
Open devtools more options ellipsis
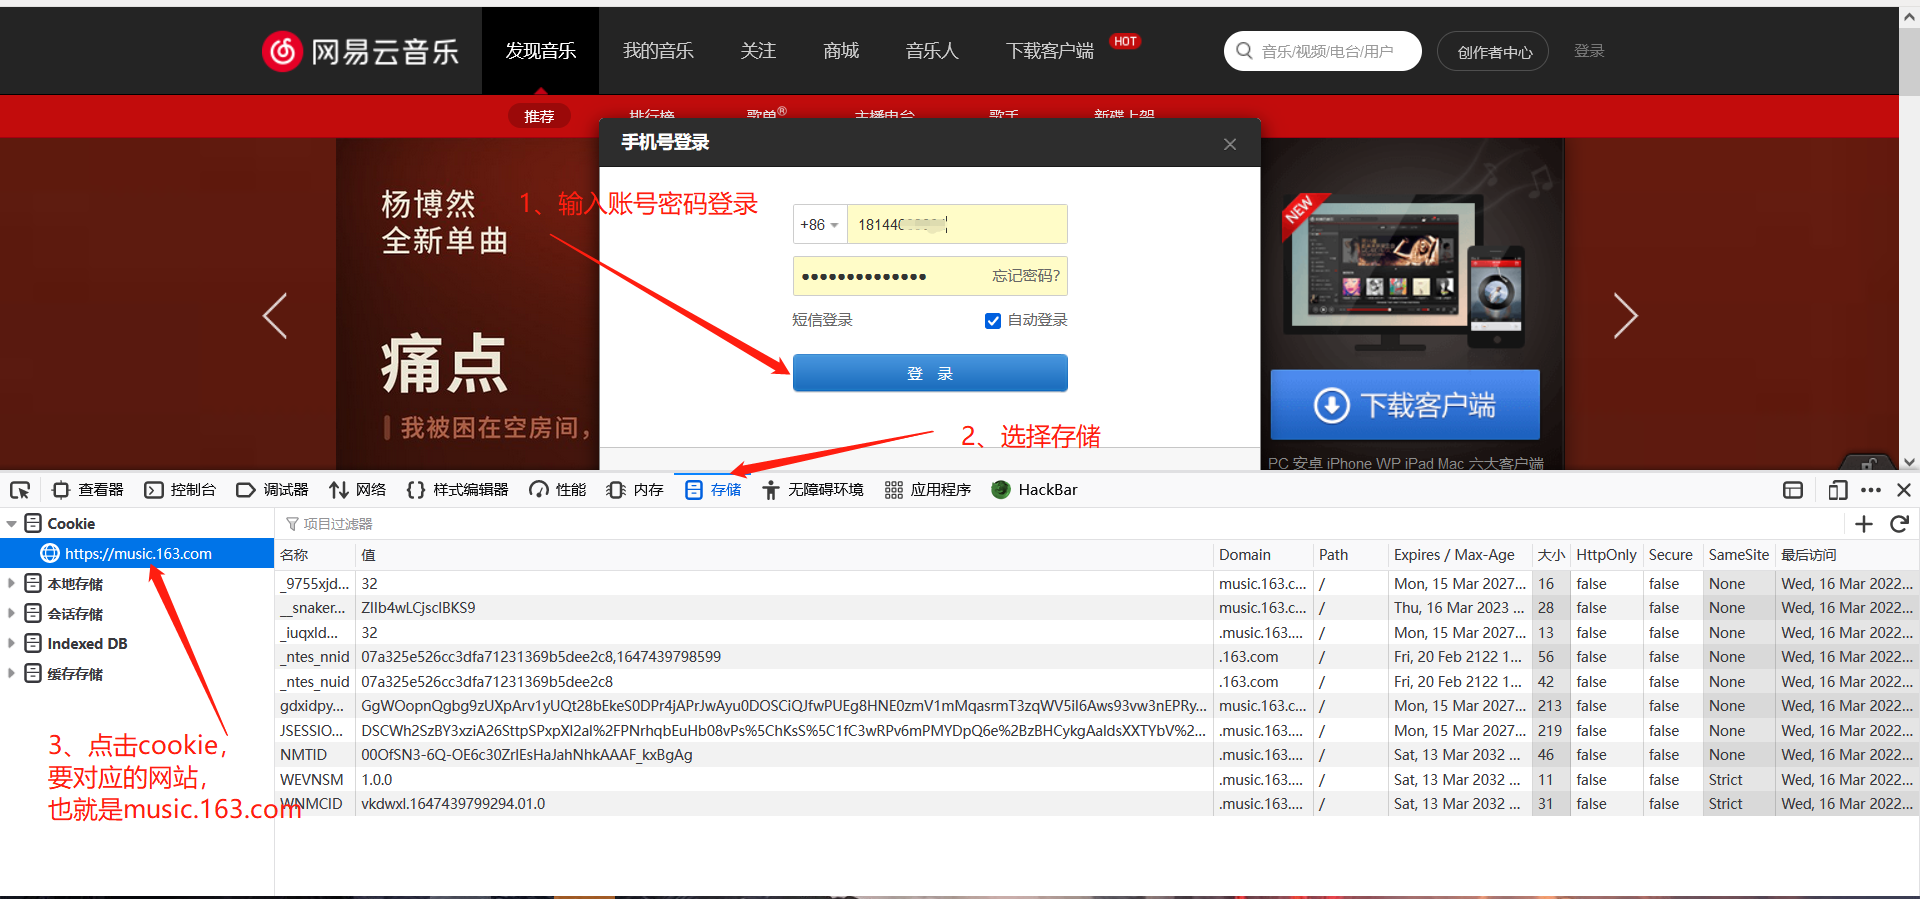click(1871, 490)
